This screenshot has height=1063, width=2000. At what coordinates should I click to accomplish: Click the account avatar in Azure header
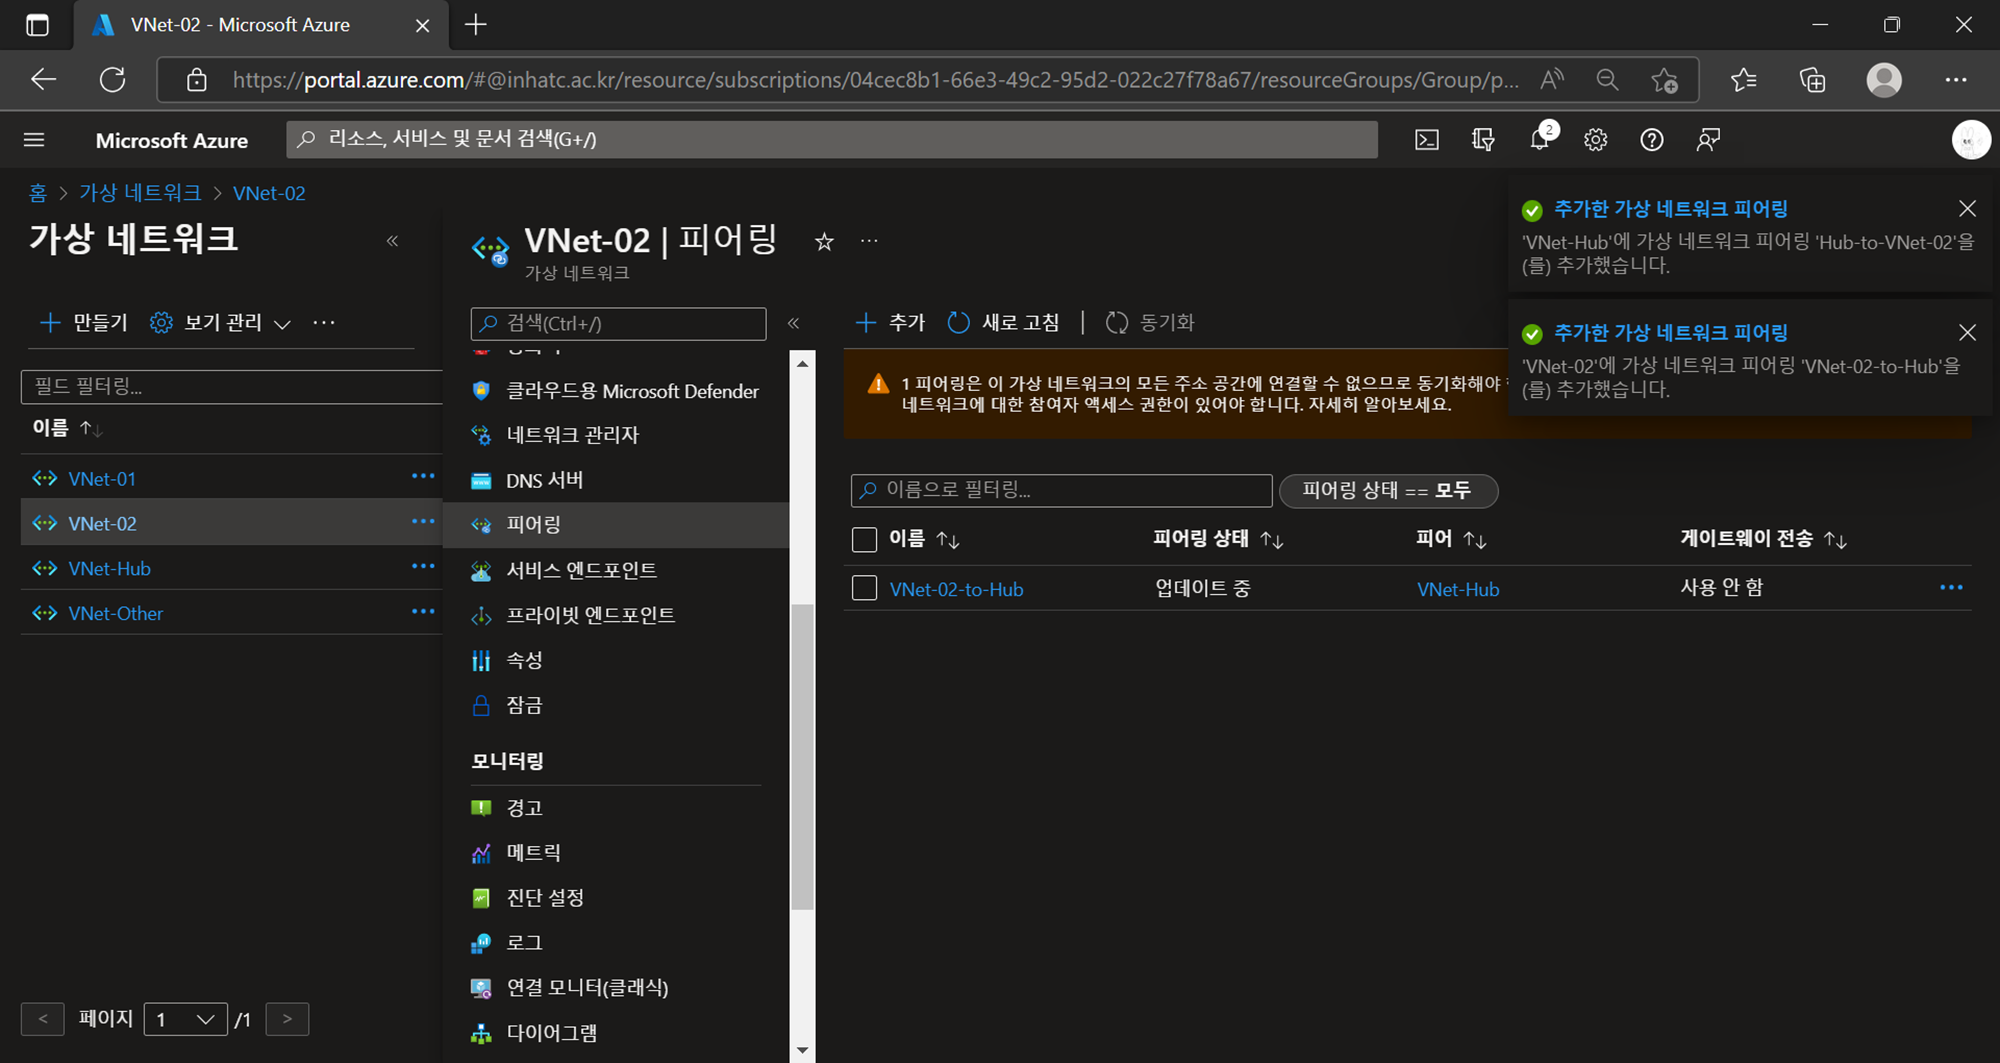pyautogui.click(x=1971, y=140)
